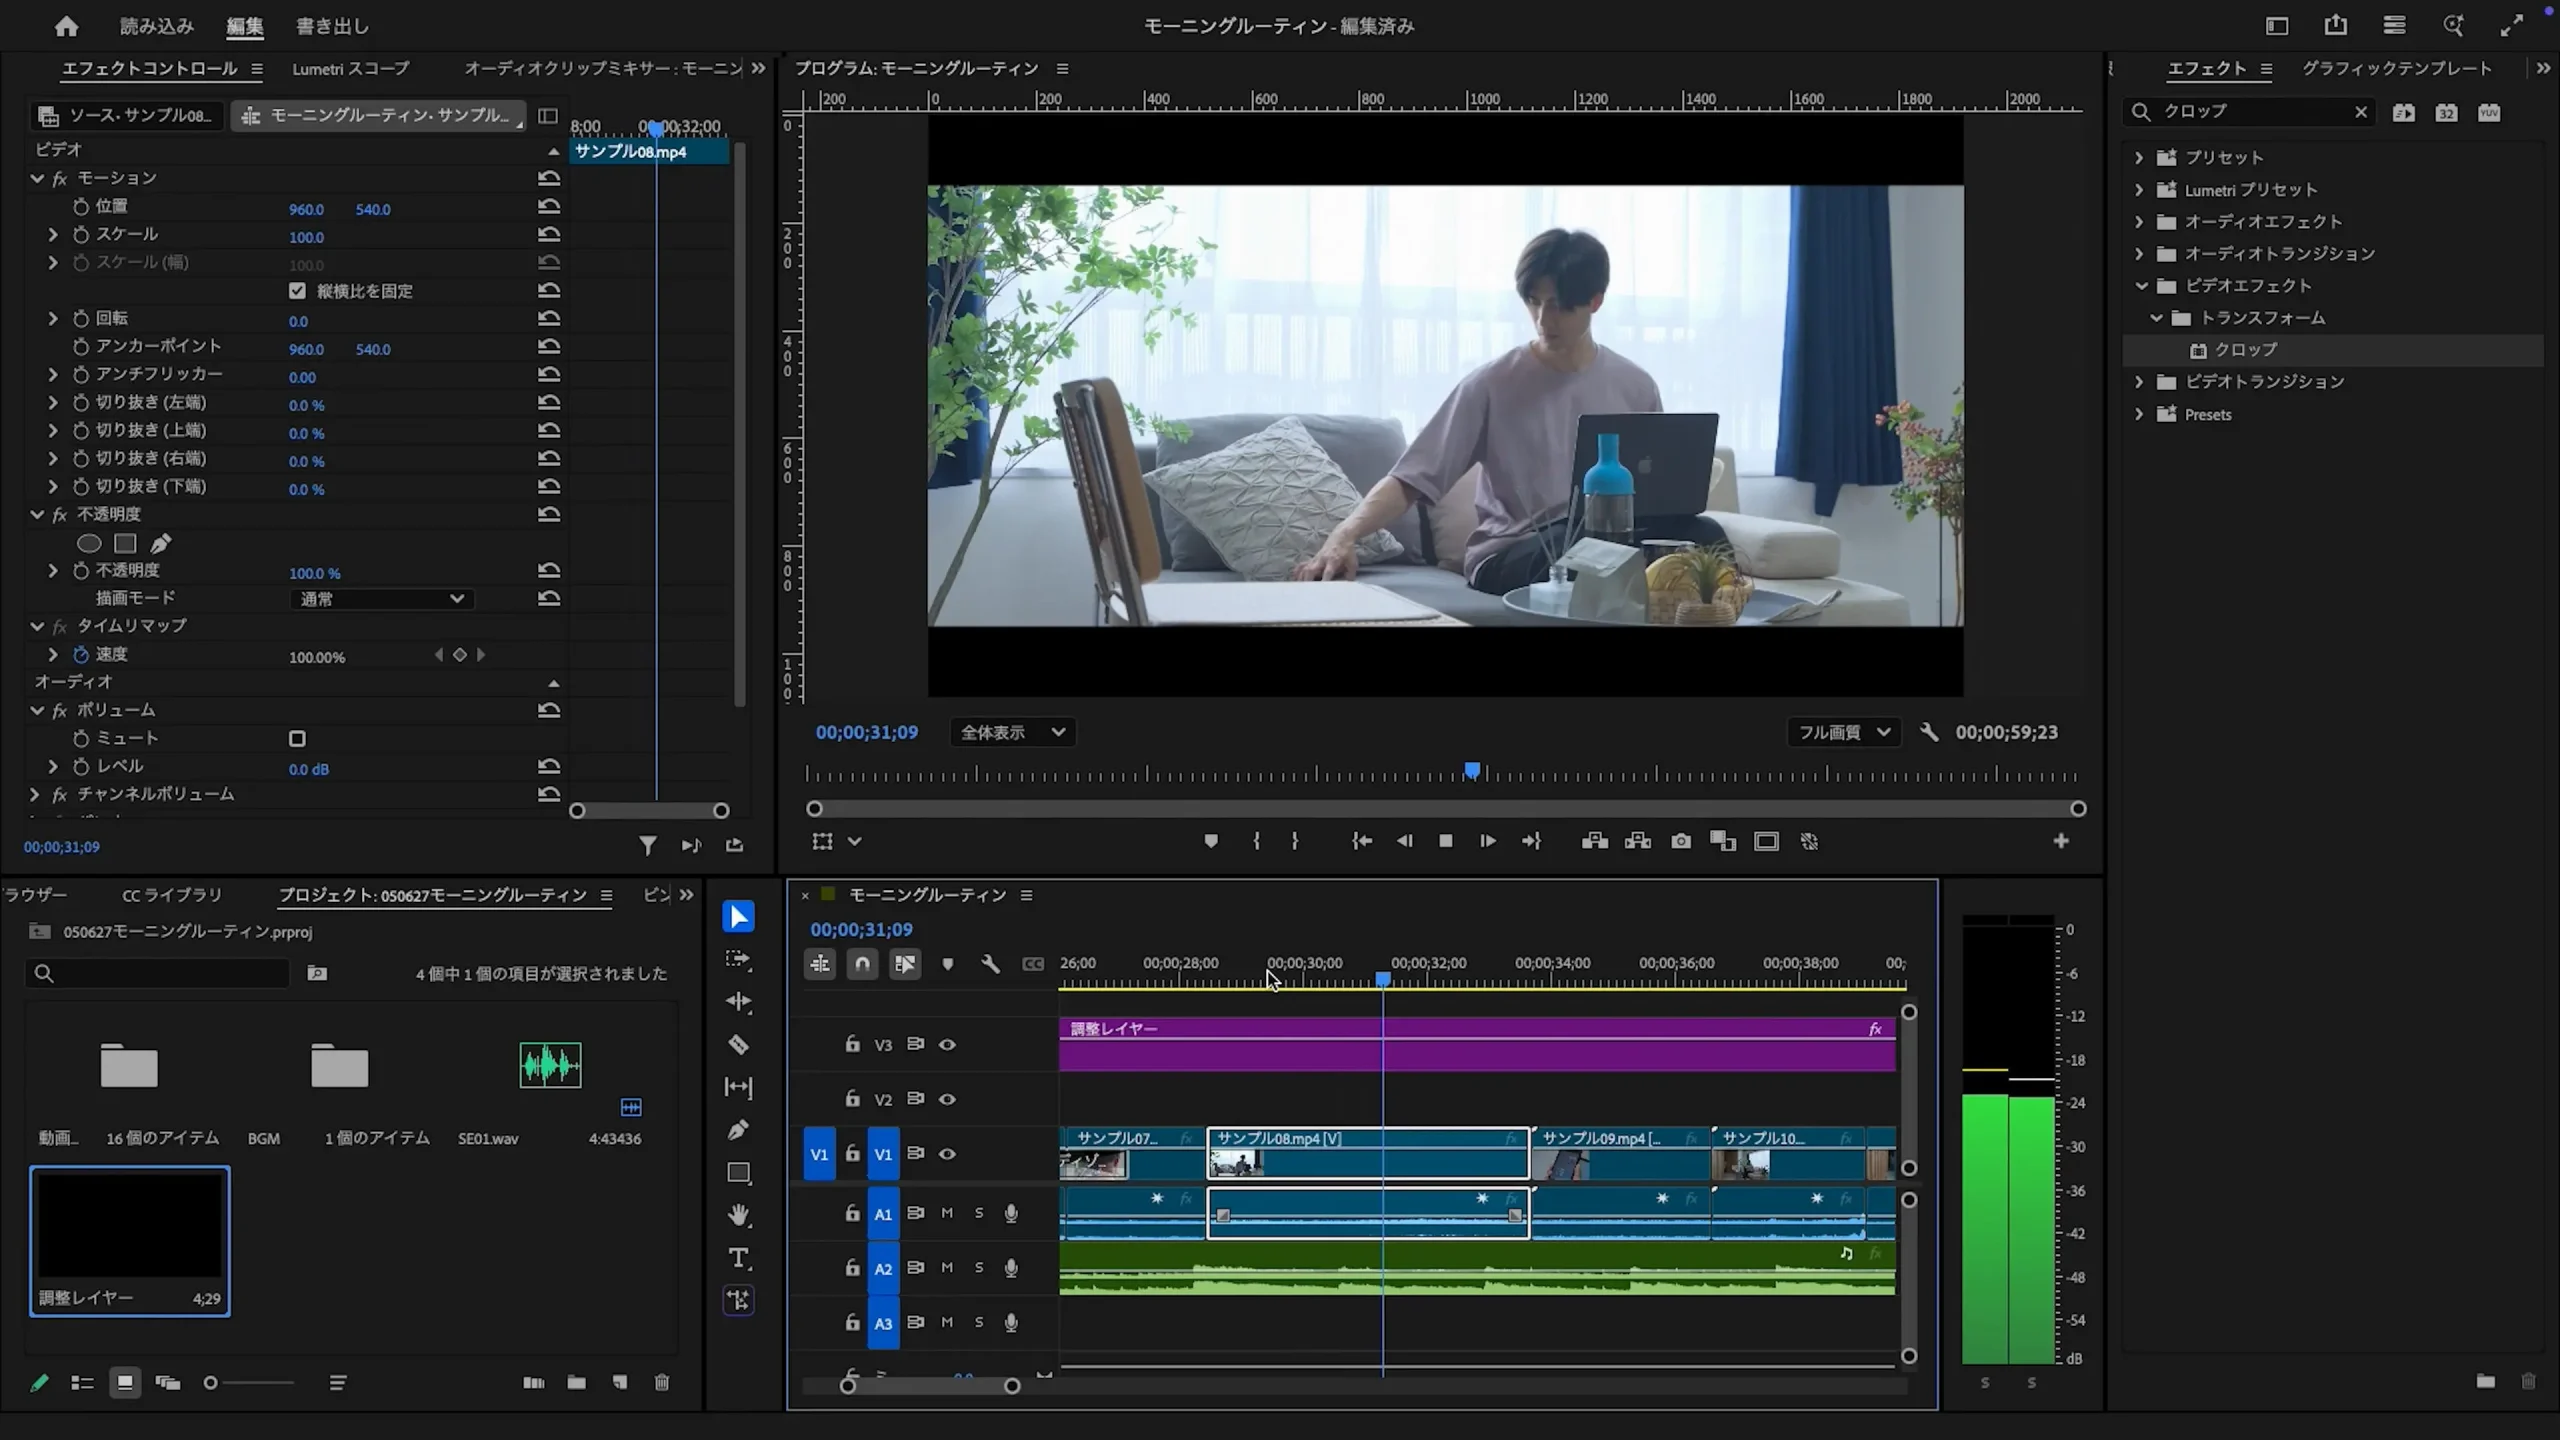Hide the V3 track with its eye toggle
Screen dimensions: 2560x1440
pos(947,1043)
